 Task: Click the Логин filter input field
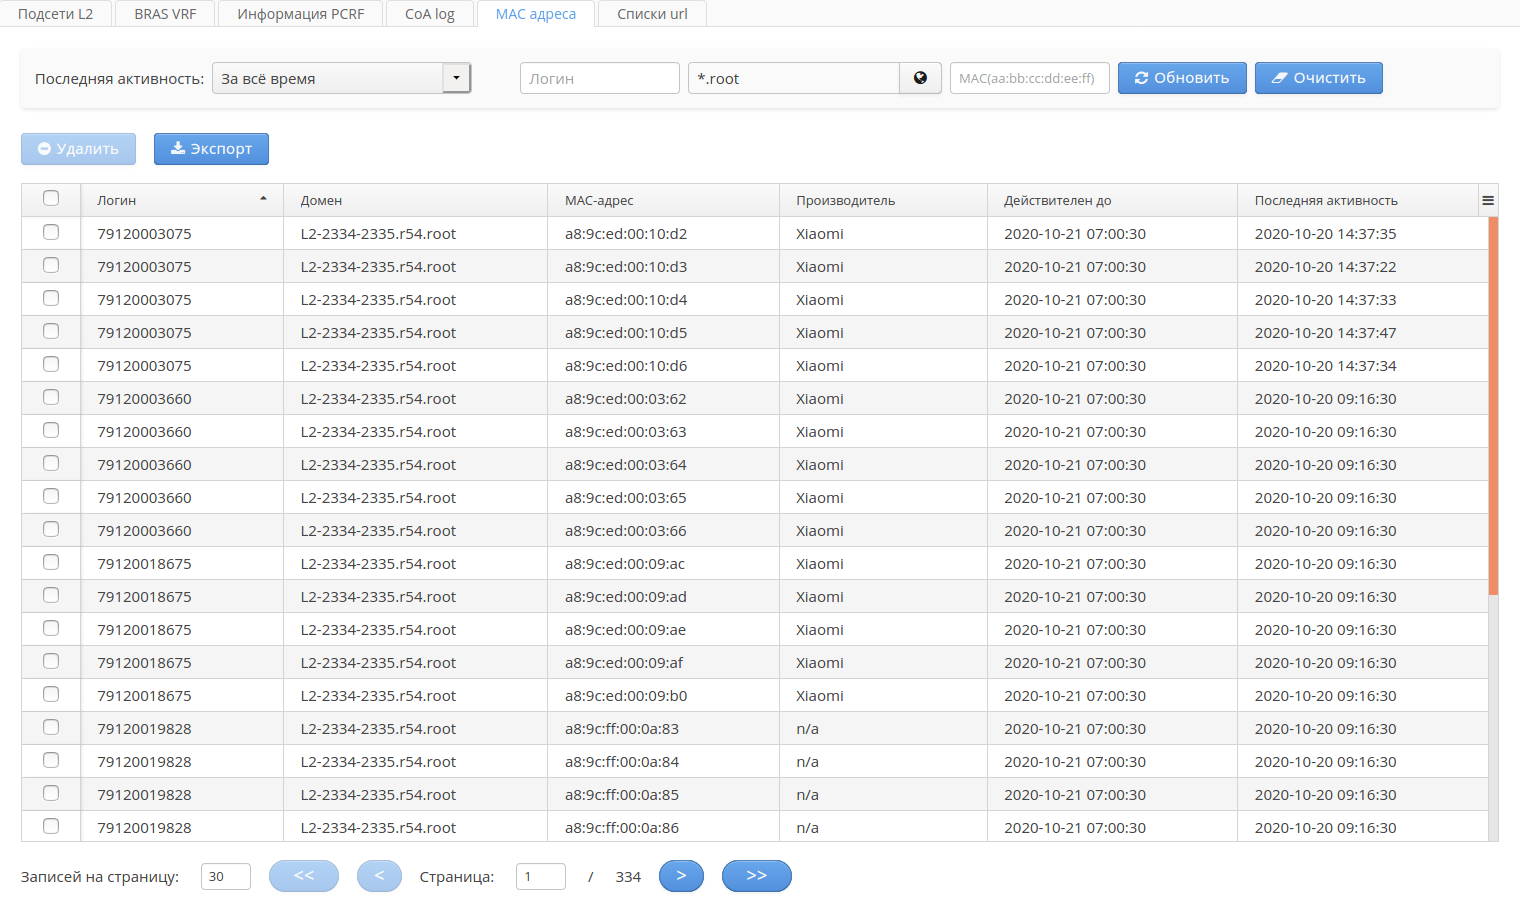(599, 78)
